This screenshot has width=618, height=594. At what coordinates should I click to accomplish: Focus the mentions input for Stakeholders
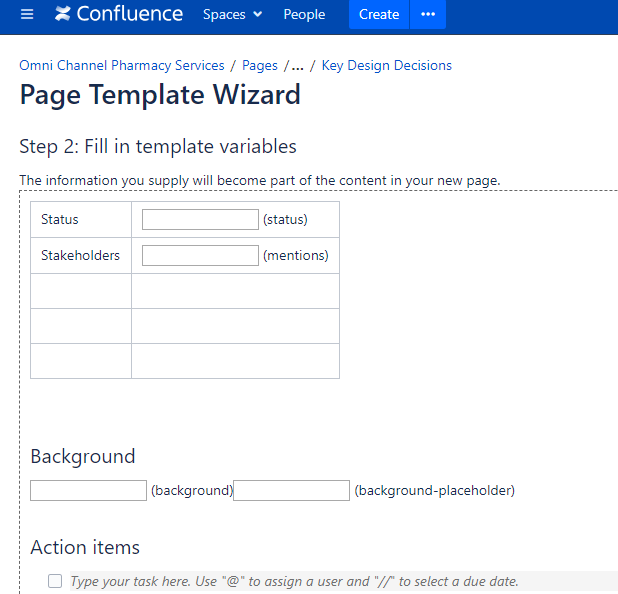point(200,255)
